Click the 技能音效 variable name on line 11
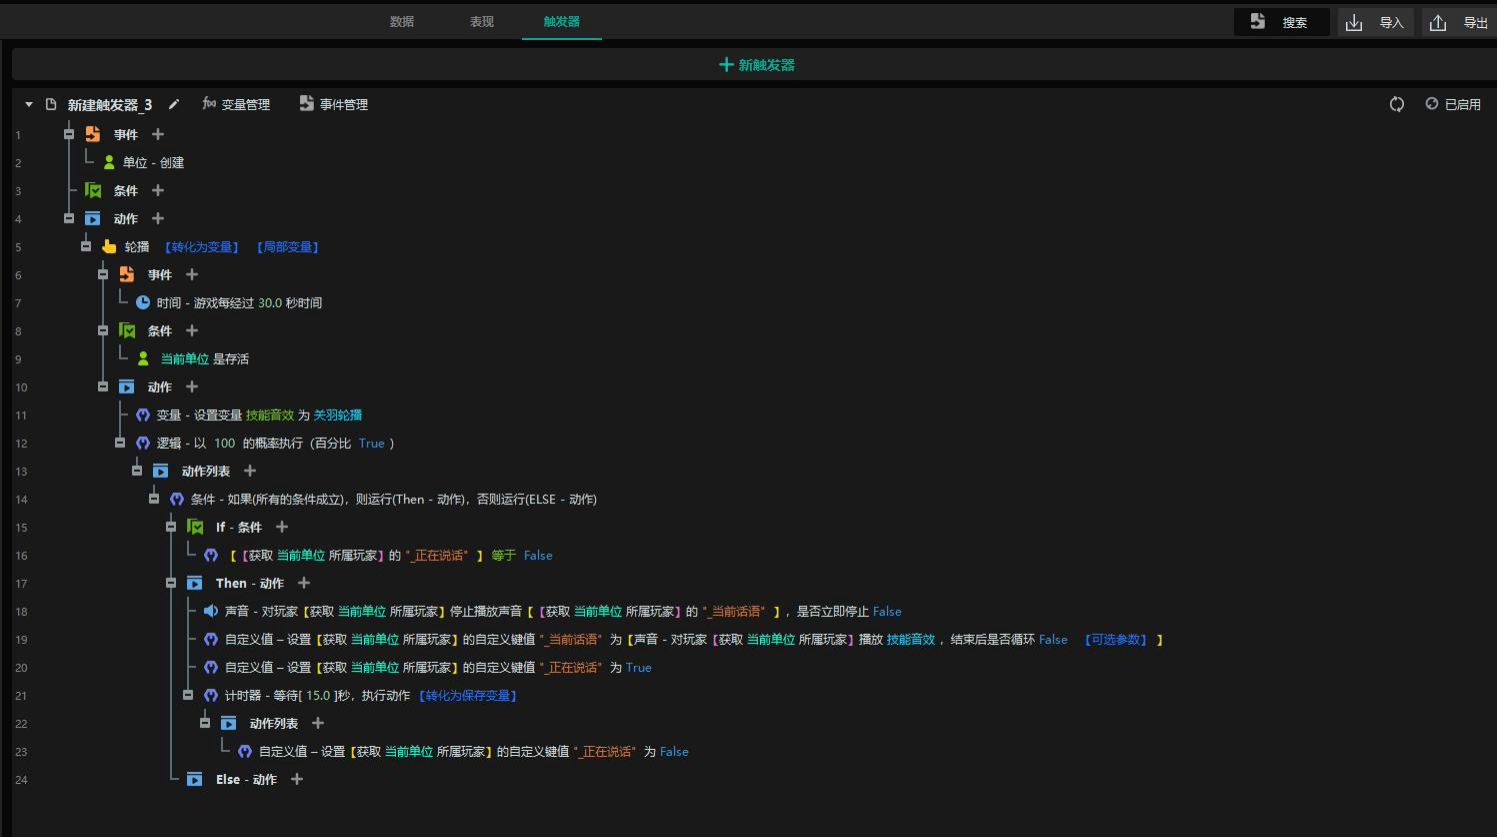Image resolution: width=1497 pixels, height=837 pixels. pyautogui.click(x=270, y=415)
